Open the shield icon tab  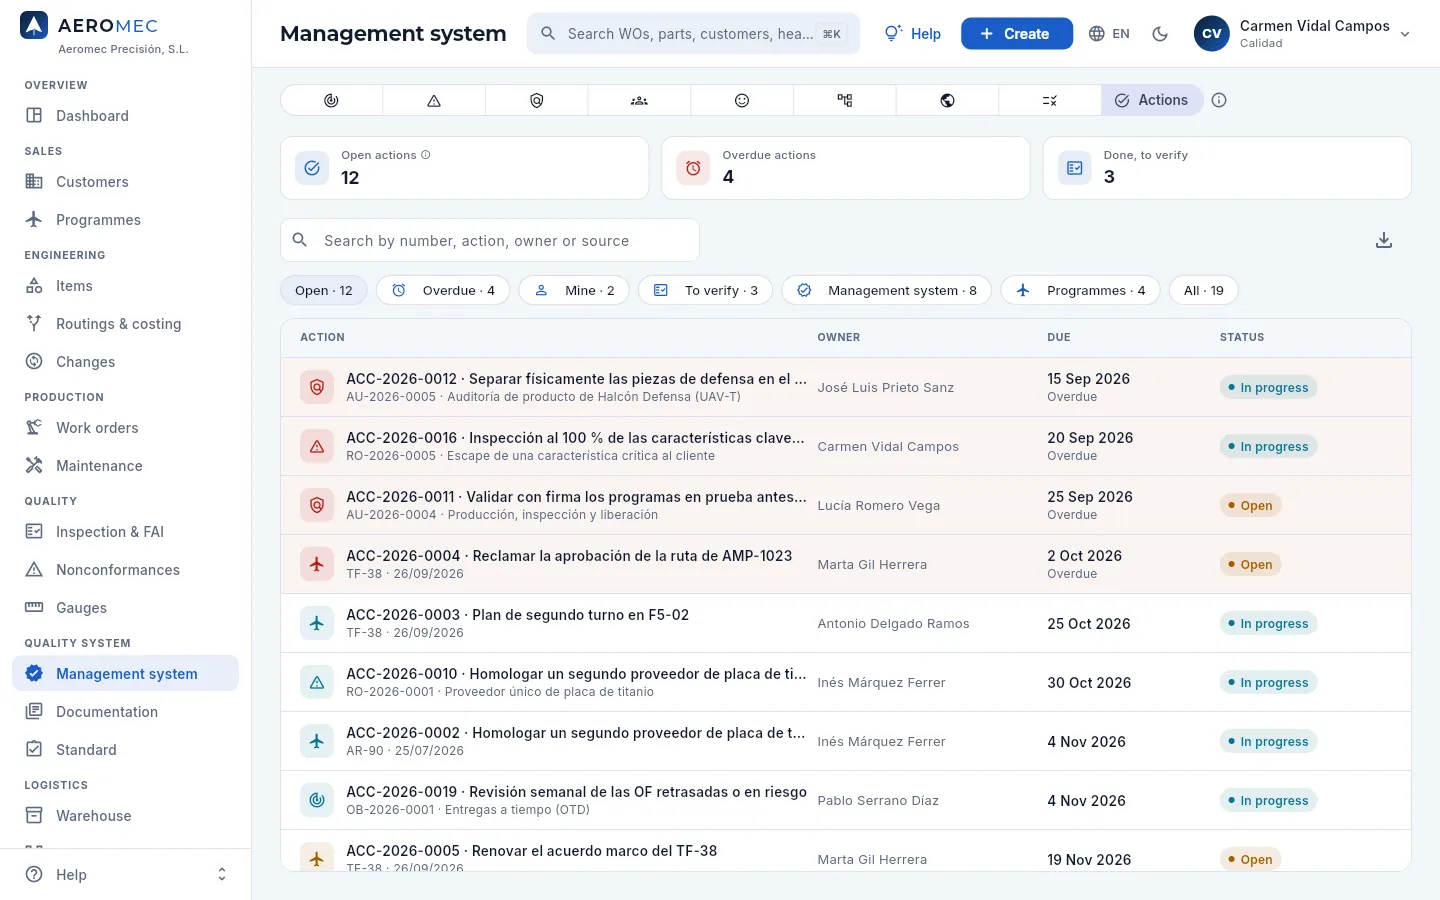coord(537,100)
